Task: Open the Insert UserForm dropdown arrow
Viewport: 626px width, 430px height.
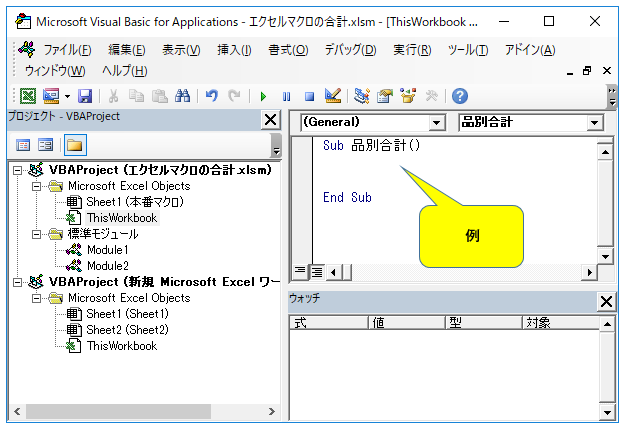Action: coord(67,96)
